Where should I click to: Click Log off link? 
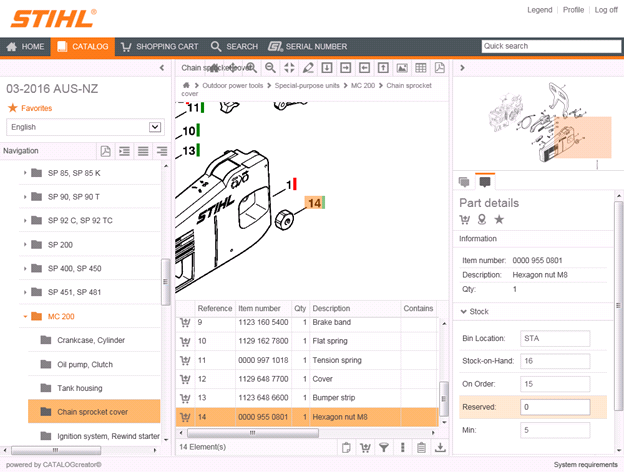[x=606, y=10]
